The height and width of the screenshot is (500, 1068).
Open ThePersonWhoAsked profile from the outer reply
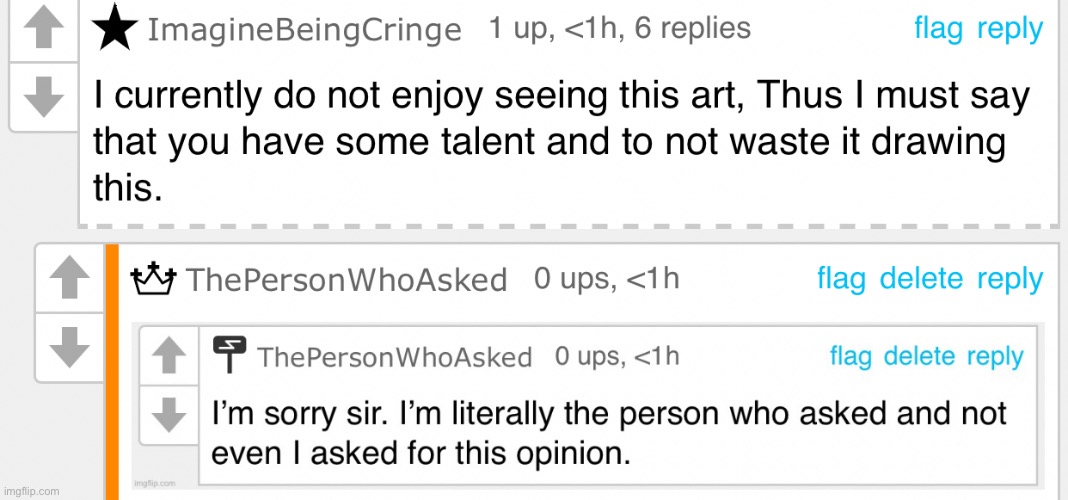click(347, 280)
